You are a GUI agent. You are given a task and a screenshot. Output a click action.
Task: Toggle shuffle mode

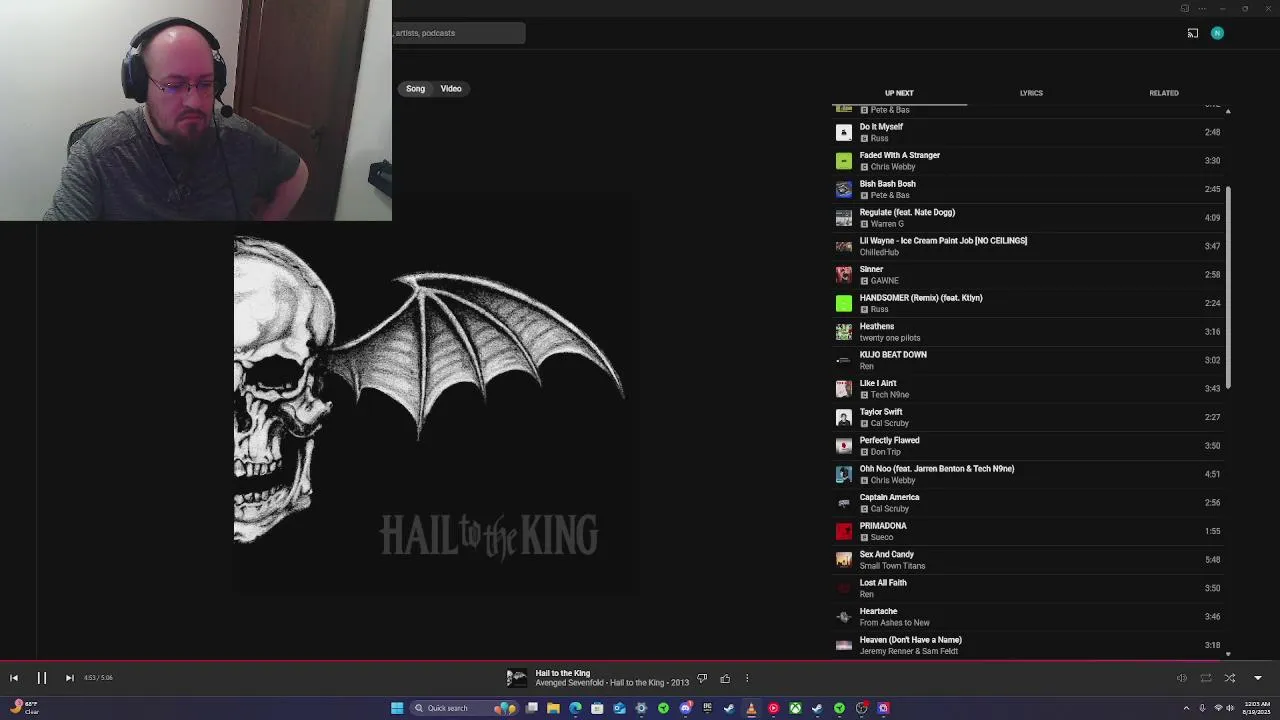tap(1230, 678)
